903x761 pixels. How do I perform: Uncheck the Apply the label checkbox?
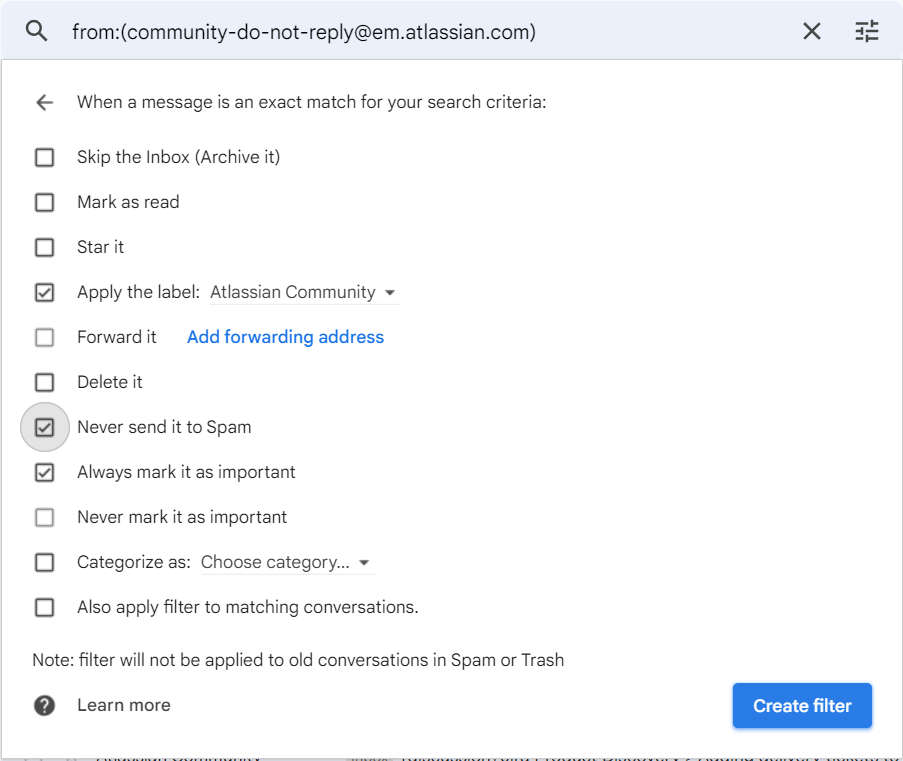[44, 292]
